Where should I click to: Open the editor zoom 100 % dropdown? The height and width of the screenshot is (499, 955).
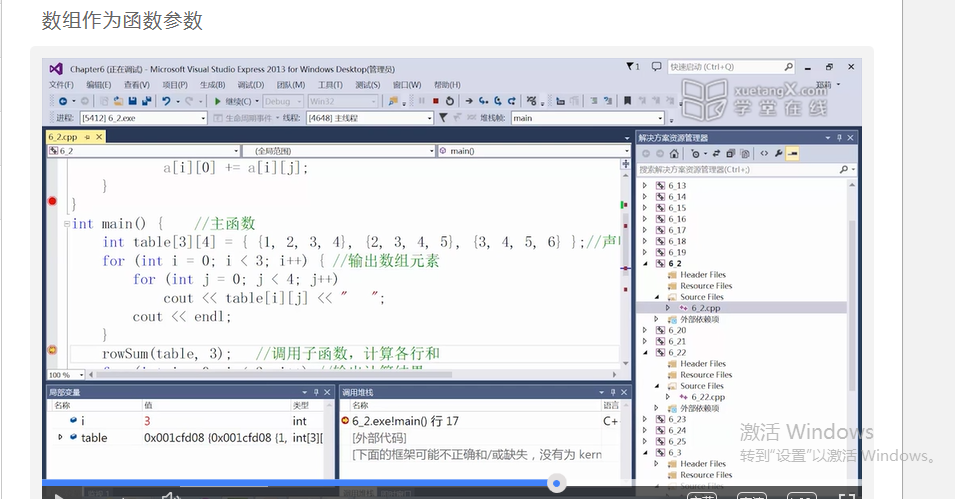coord(66,375)
